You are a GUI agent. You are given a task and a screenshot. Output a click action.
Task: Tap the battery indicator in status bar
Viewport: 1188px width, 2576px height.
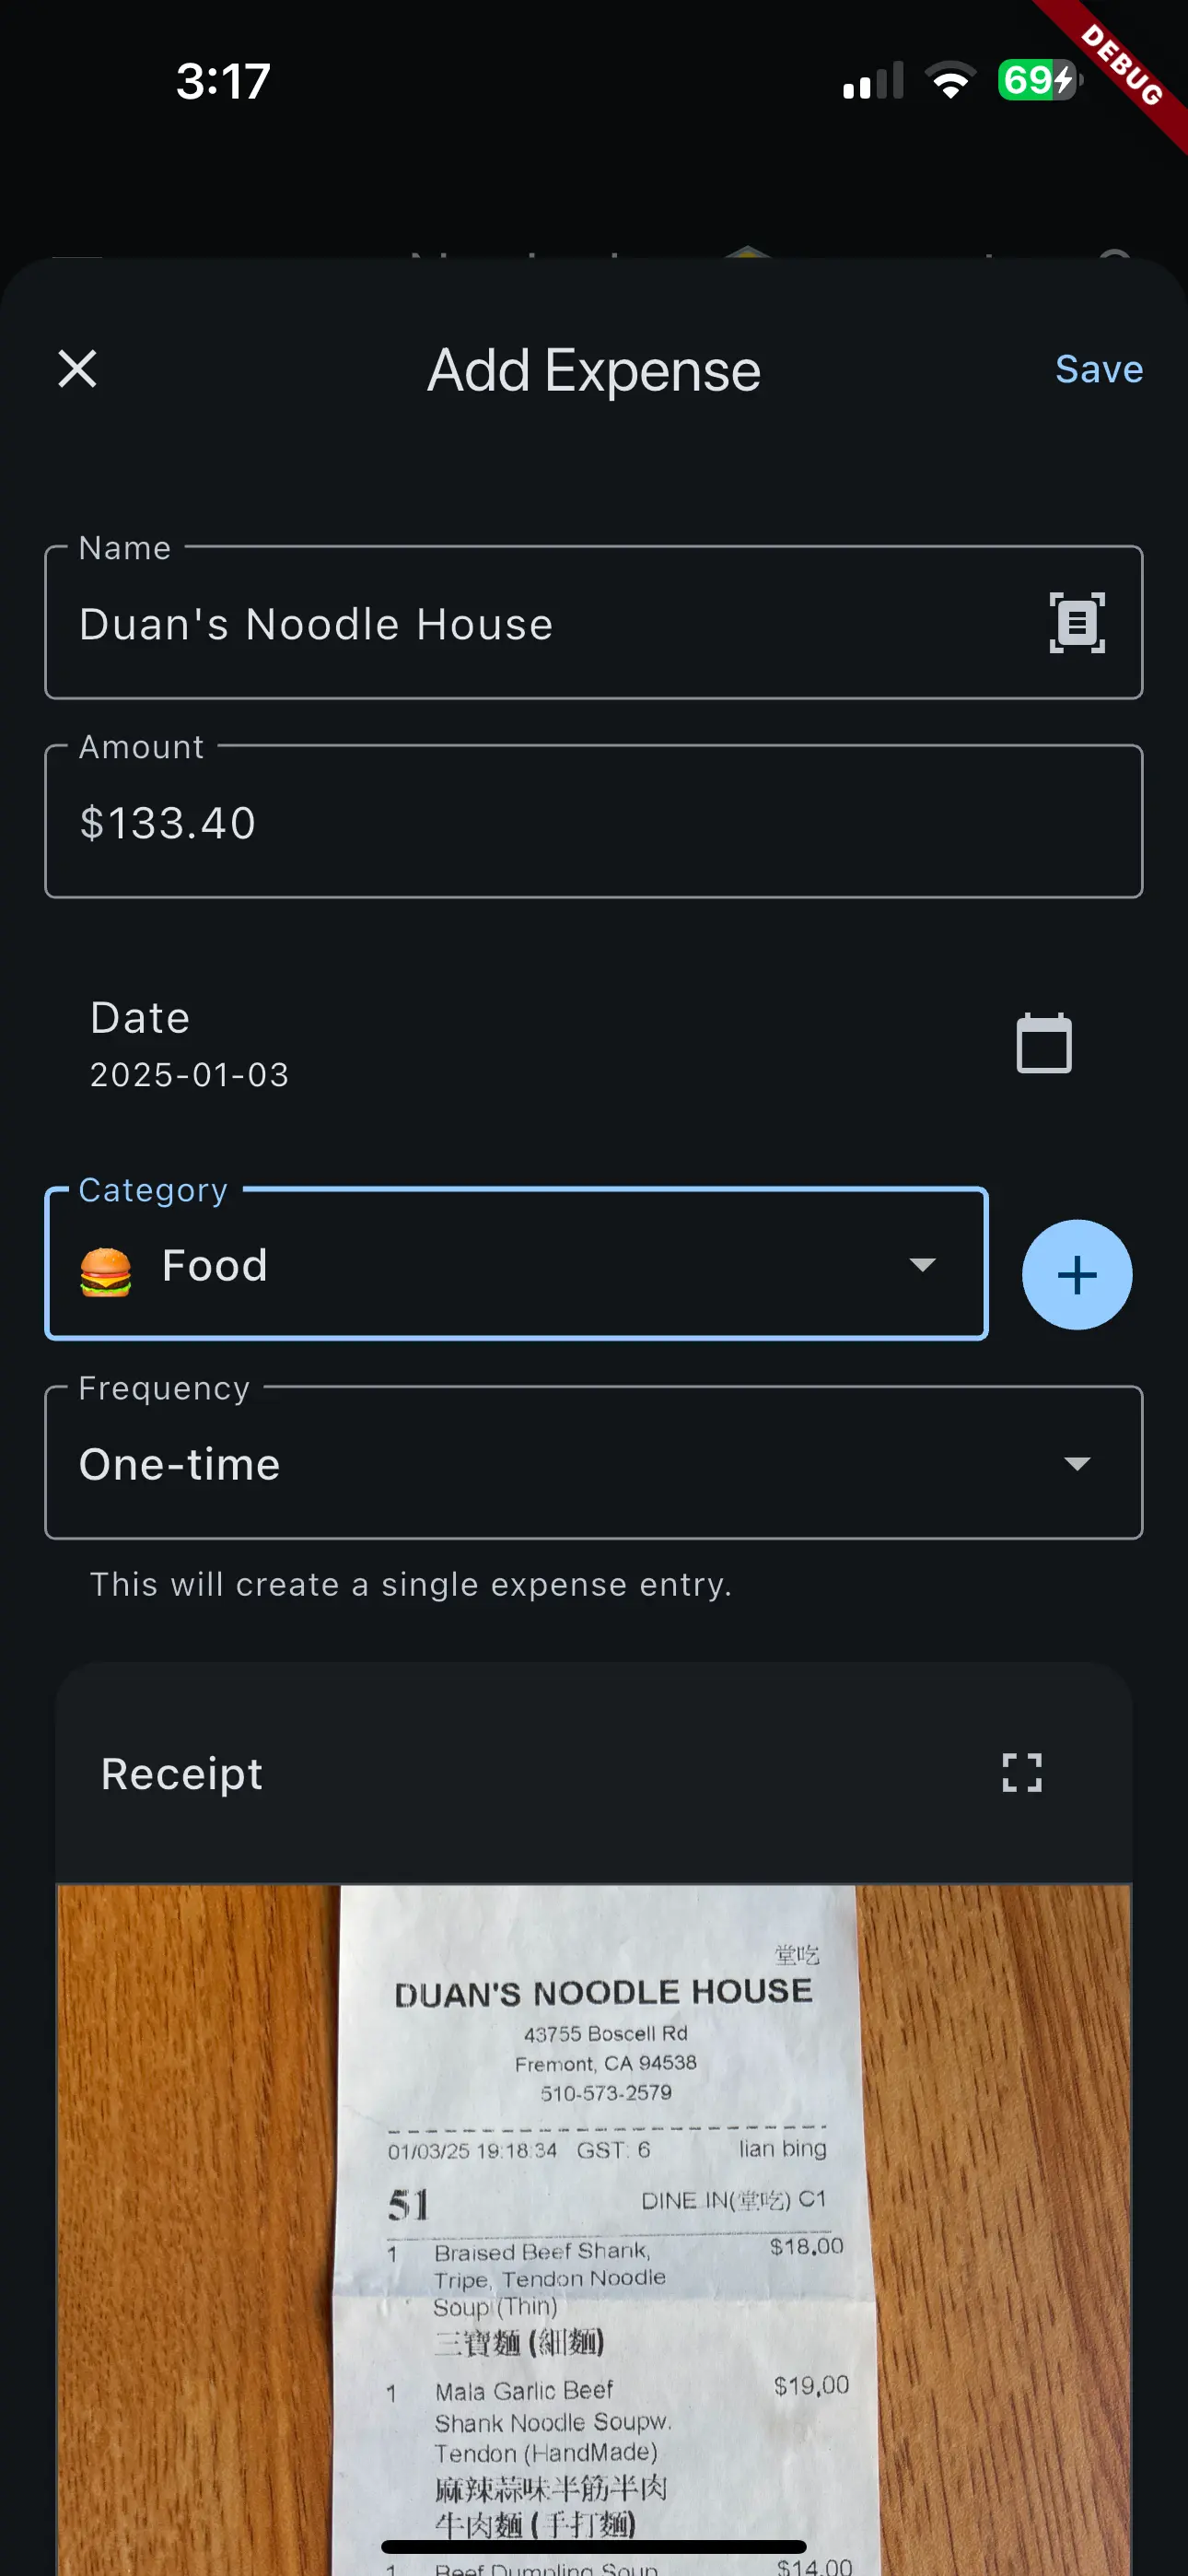(x=1038, y=80)
